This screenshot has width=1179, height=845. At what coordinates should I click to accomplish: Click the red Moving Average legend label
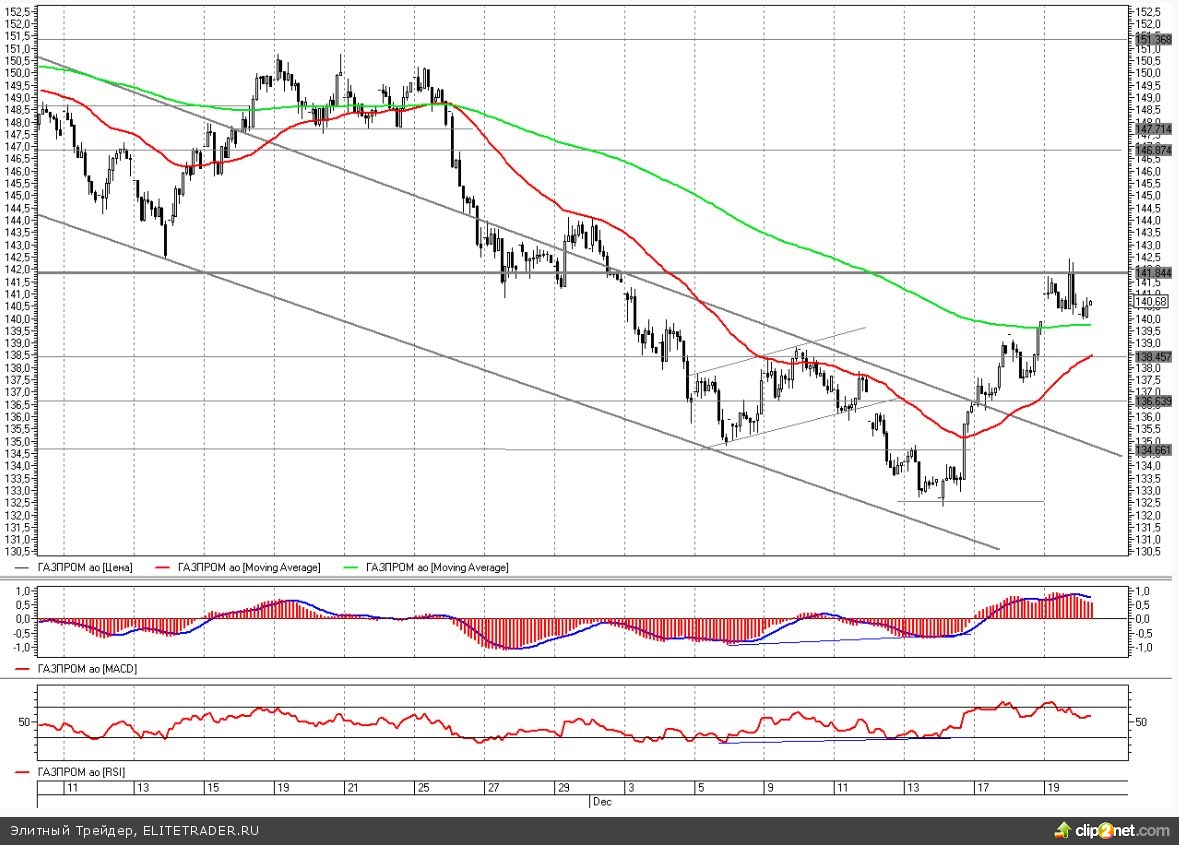click(x=248, y=567)
